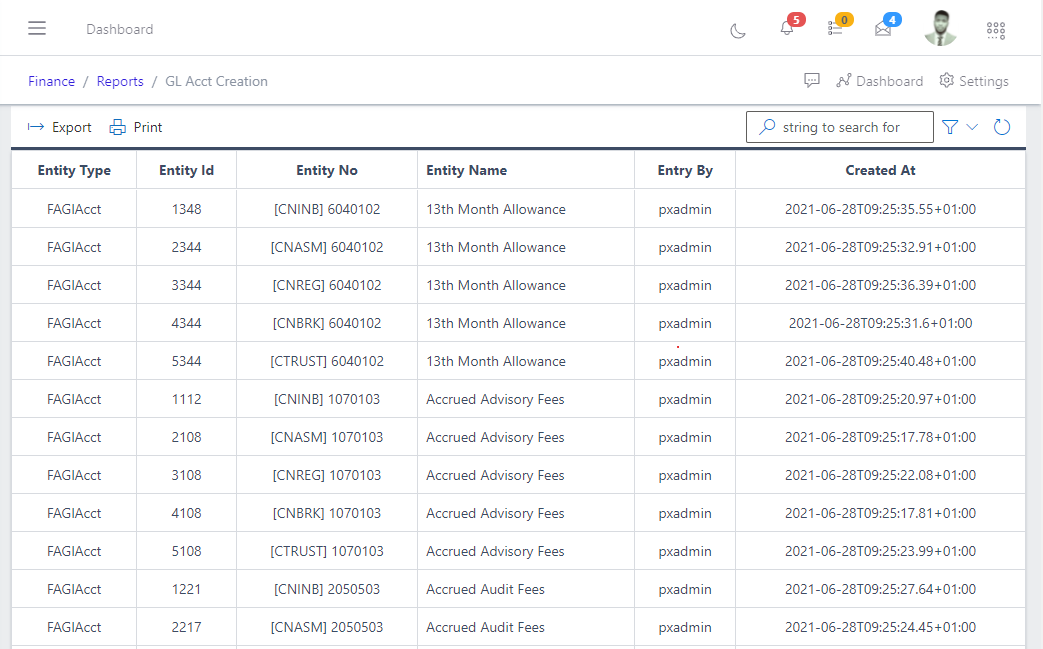Viewport: 1043px width, 649px height.
Task: Toggle dark mode with the moon icon
Action: pyautogui.click(x=737, y=31)
